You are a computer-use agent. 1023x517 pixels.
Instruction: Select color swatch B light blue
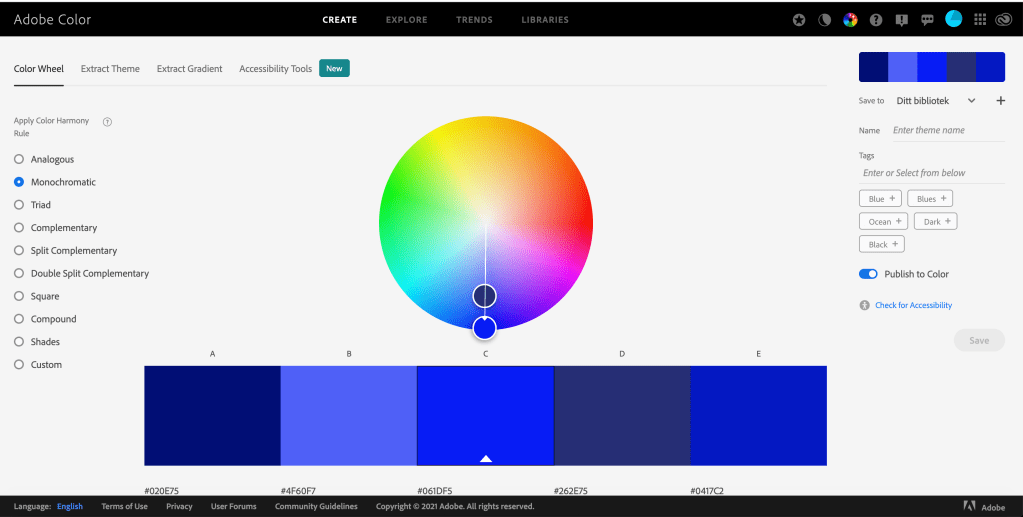click(348, 415)
